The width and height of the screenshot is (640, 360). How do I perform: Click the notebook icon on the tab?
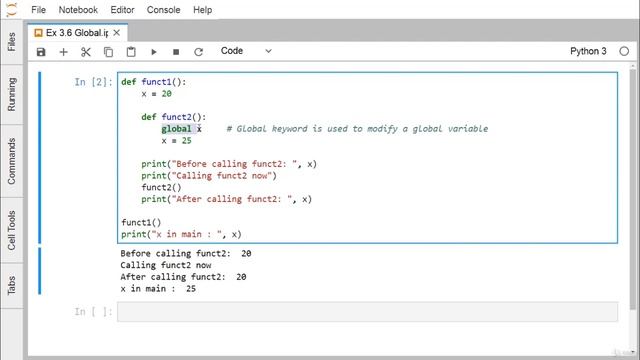(38, 33)
